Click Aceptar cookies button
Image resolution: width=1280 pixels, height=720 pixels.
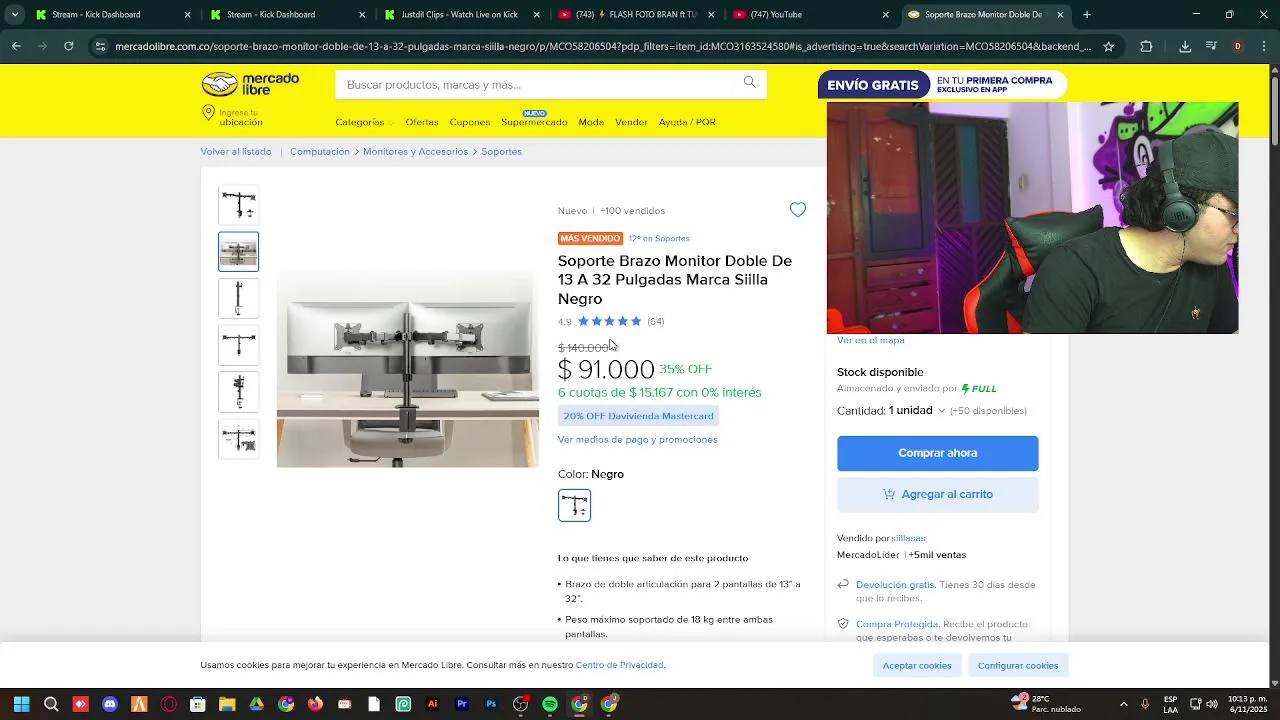click(916, 665)
